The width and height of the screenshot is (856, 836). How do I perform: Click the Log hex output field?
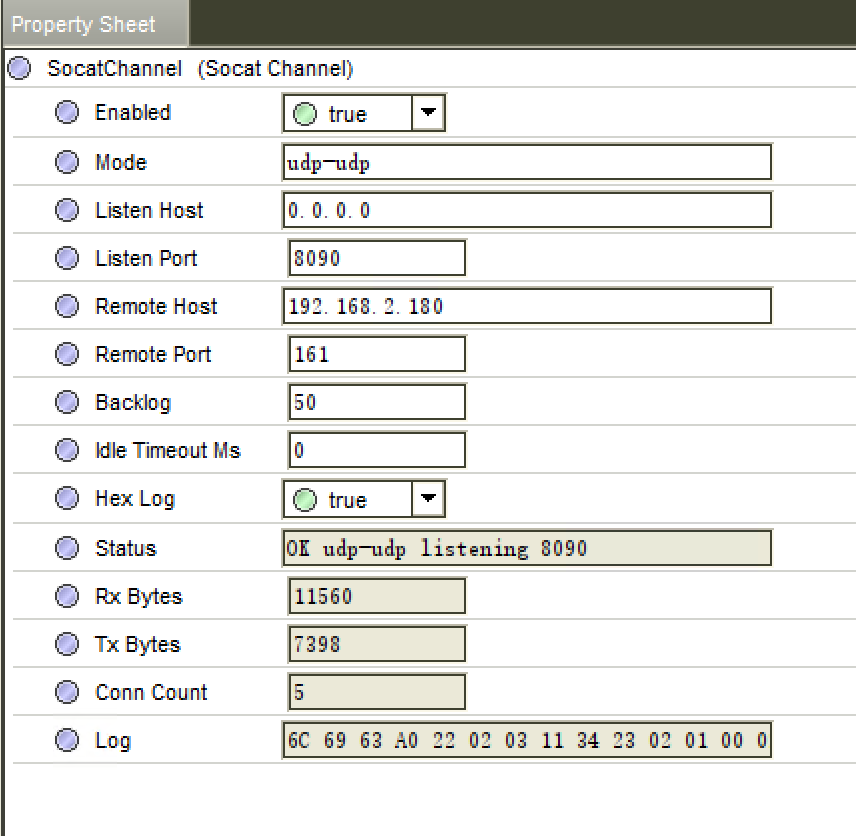click(527, 740)
